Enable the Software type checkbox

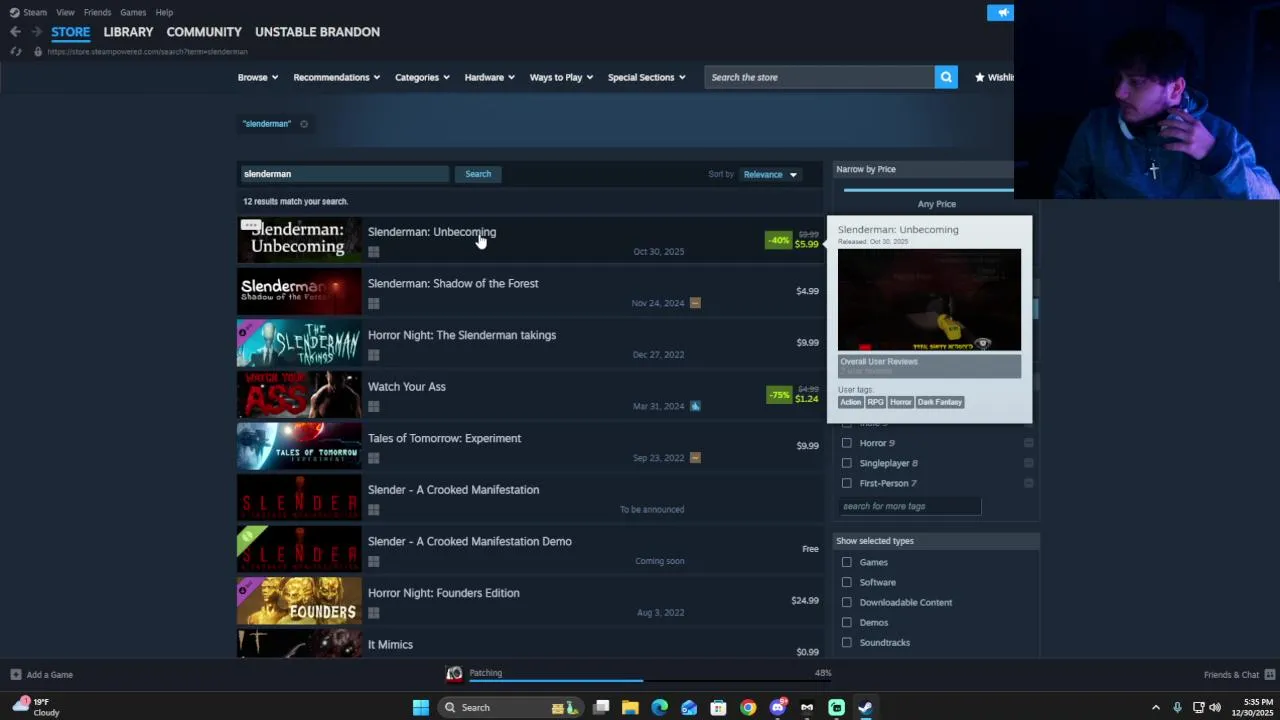847,582
